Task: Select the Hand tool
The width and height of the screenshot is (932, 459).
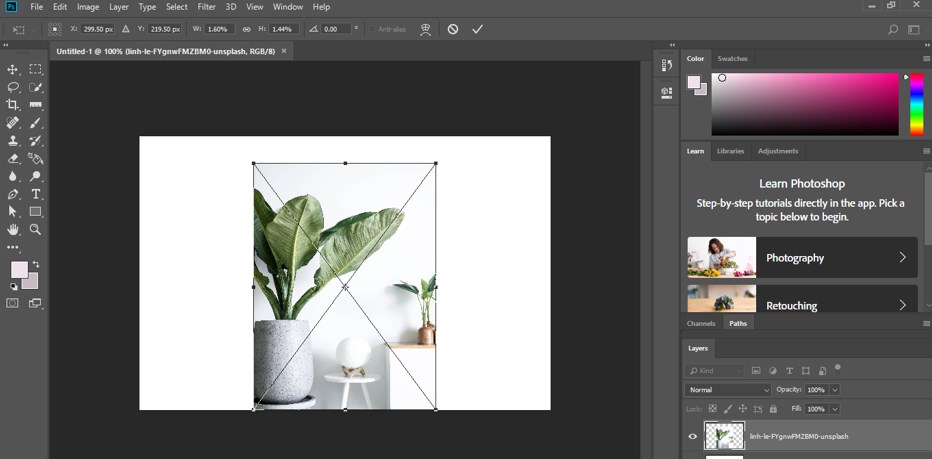Action: (x=12, y=230)
